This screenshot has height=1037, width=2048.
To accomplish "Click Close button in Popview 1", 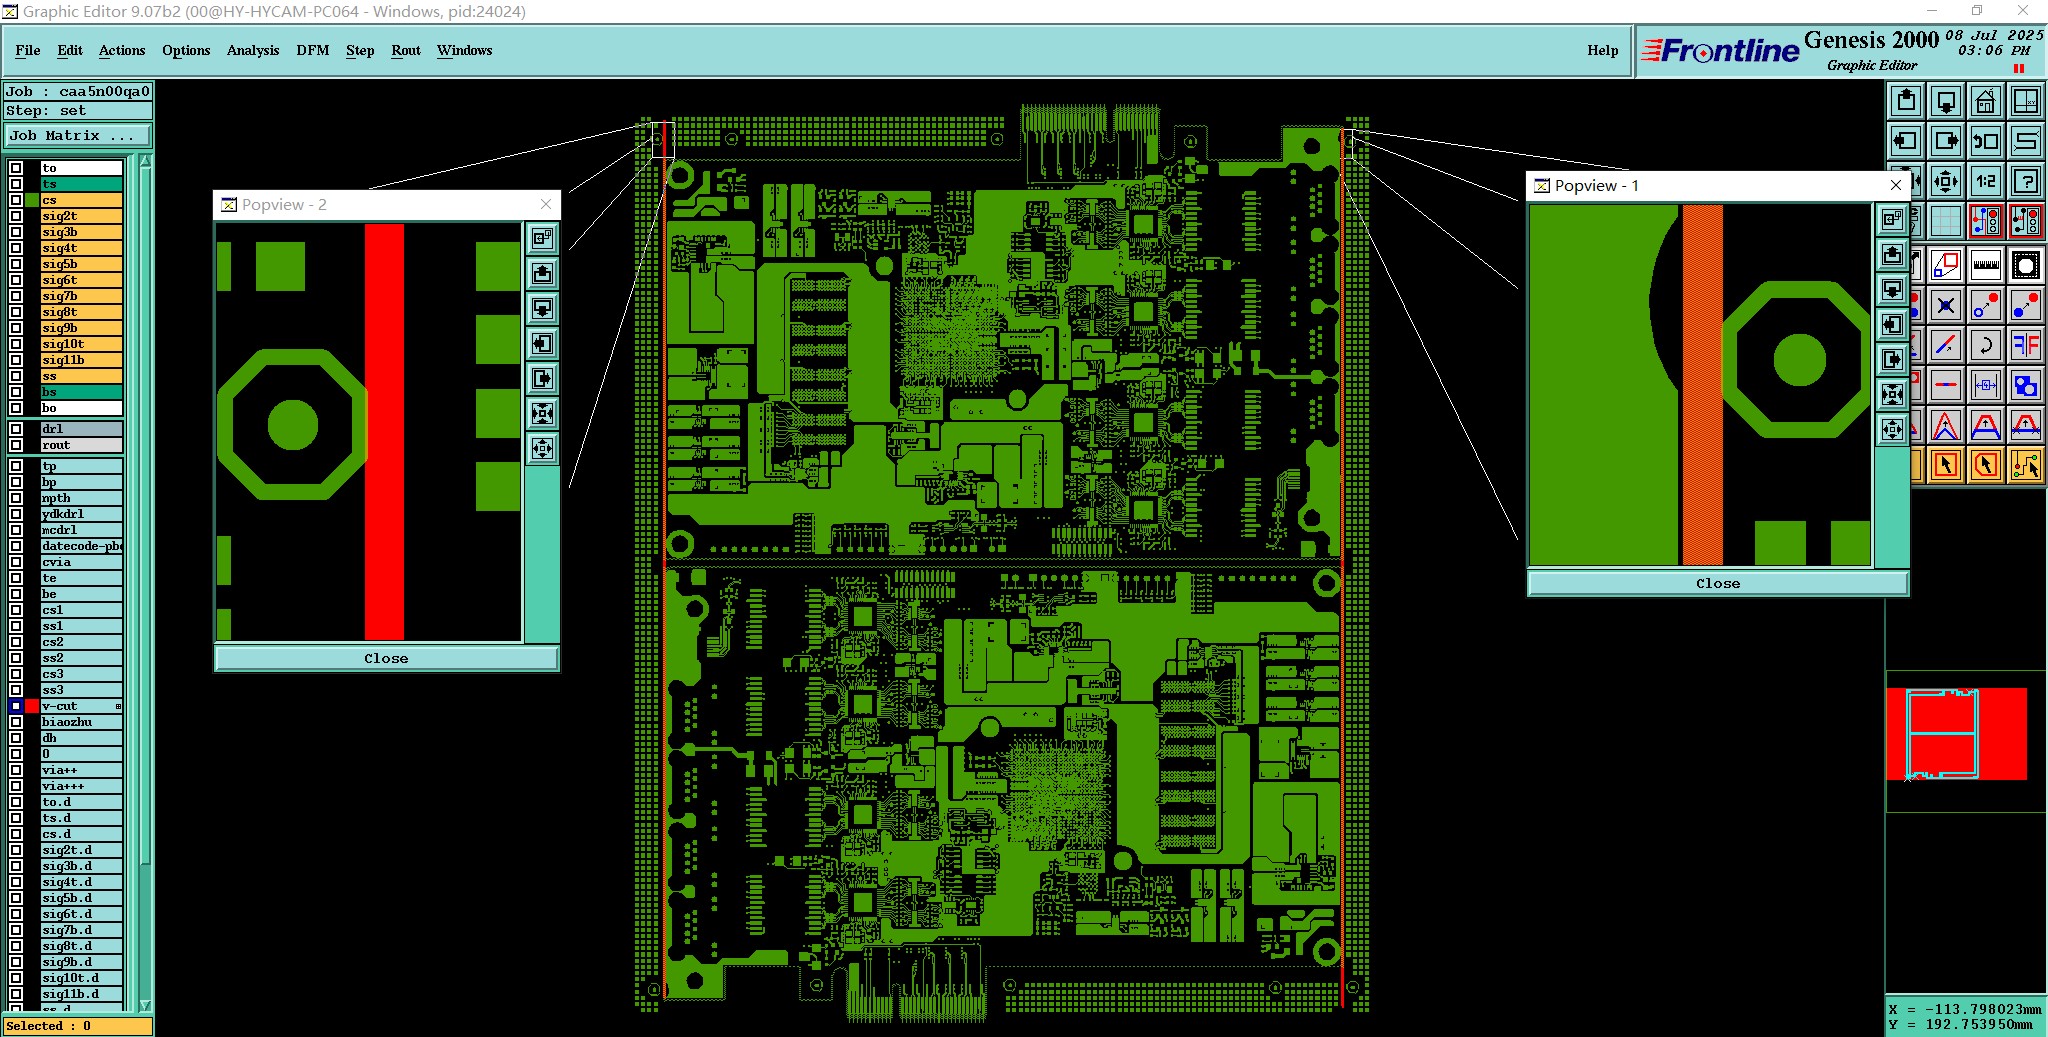I will [x=1718, y=583].
